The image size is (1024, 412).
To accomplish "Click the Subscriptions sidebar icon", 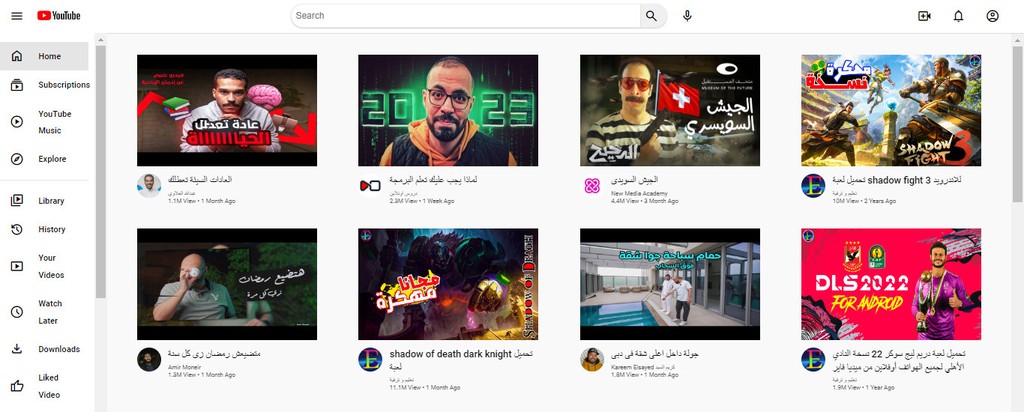I will click(17, 85).
